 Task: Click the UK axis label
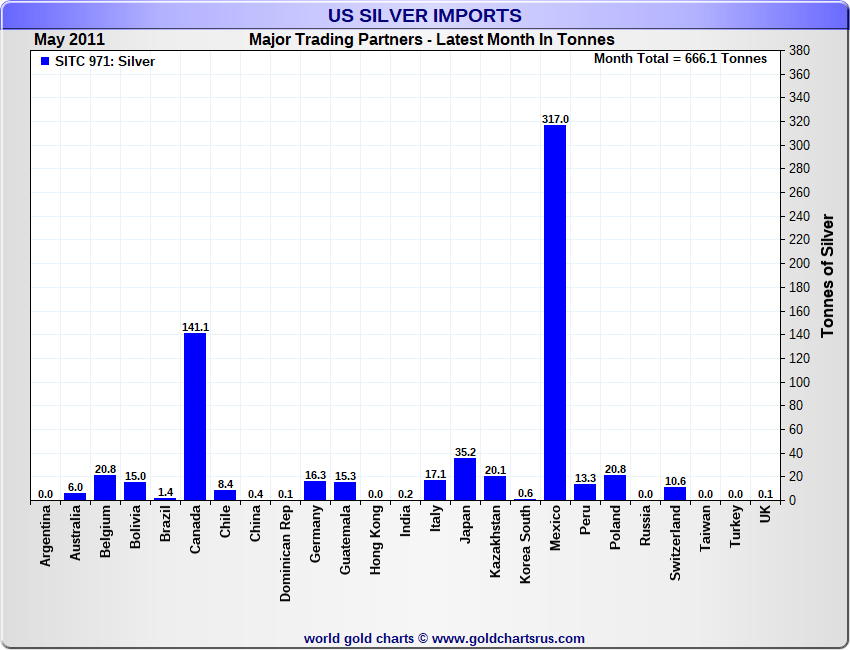pyautogui.click(x=765, y=514)
